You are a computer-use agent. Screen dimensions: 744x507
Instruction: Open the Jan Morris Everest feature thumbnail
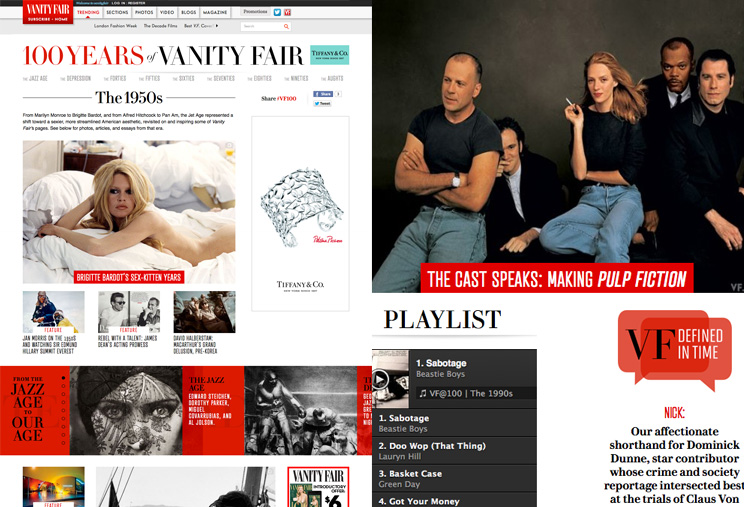54,312
